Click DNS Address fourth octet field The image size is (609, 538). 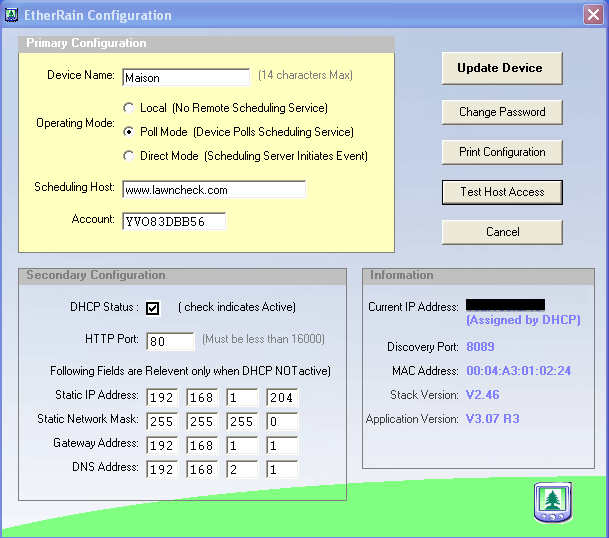tap(282, 469)
